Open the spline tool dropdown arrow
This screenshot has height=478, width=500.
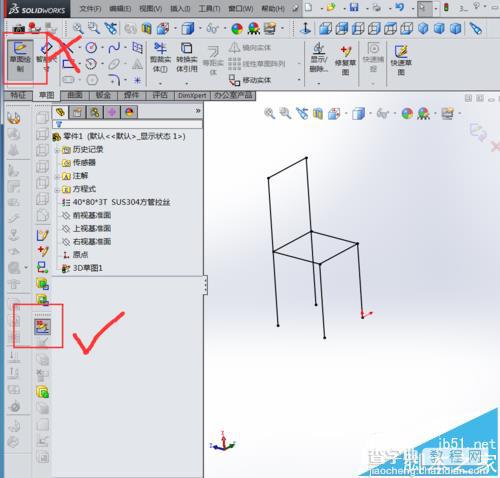(125, 47)
